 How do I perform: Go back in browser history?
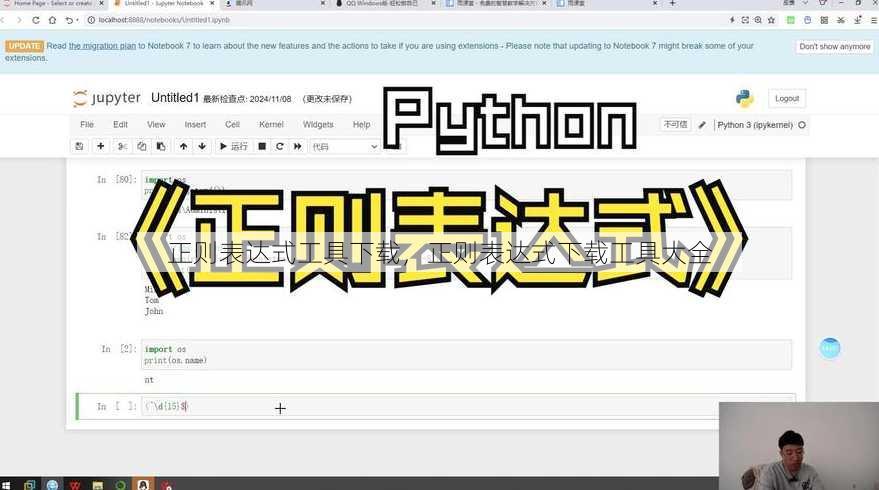3,20
